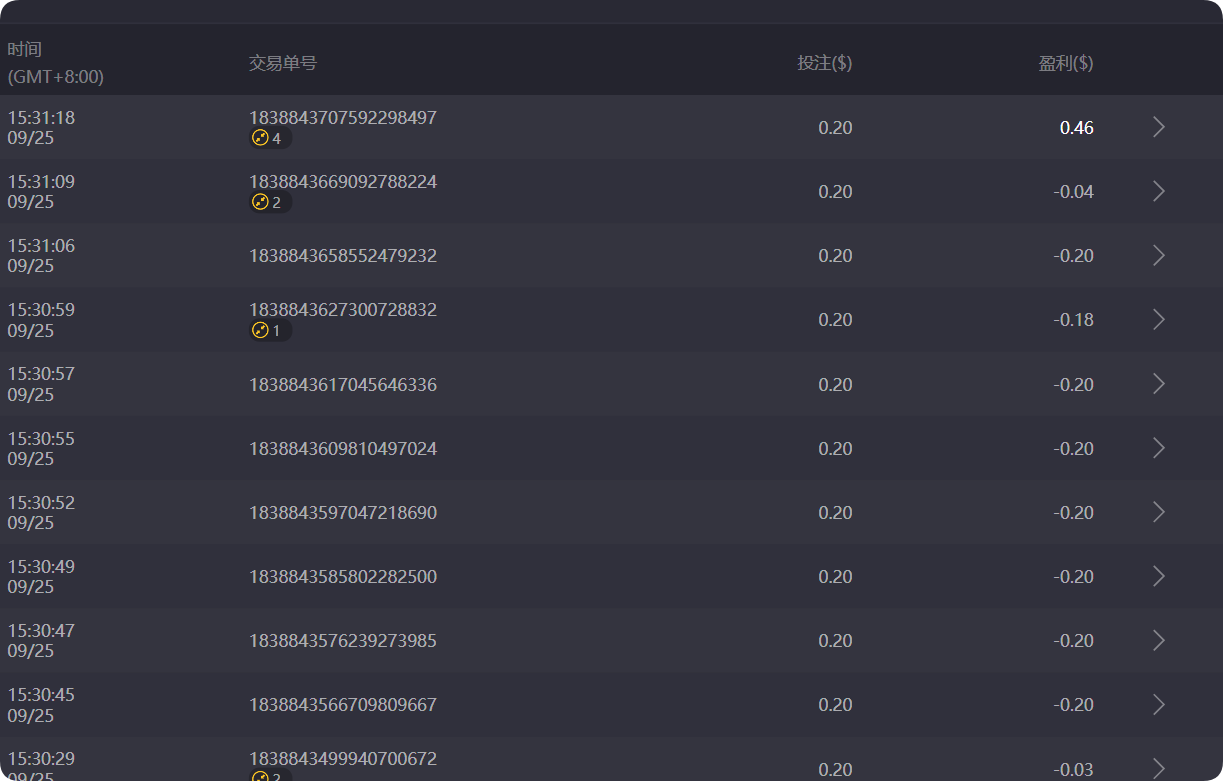Expand details for order 1838843707592298497
1223x781 pixels.
pyautogui.click(x=1158, y=127)
